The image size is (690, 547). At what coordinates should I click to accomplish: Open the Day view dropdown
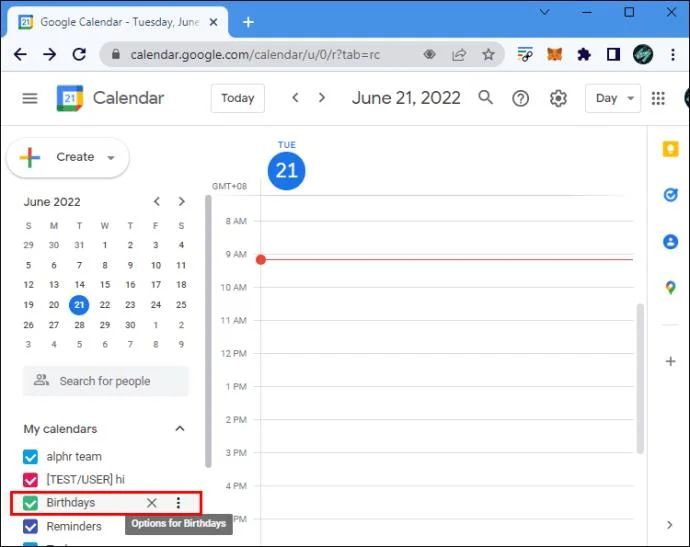[613, 98]
